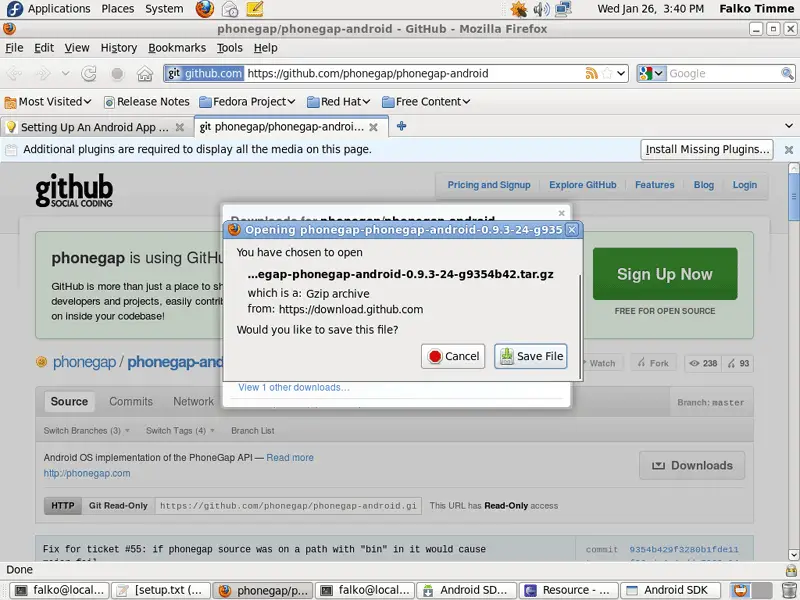The height and width of the screenshot is (600, 800).
Task: Open Switch Tags (4) dropdown
Action: click(x=180, y=431)
